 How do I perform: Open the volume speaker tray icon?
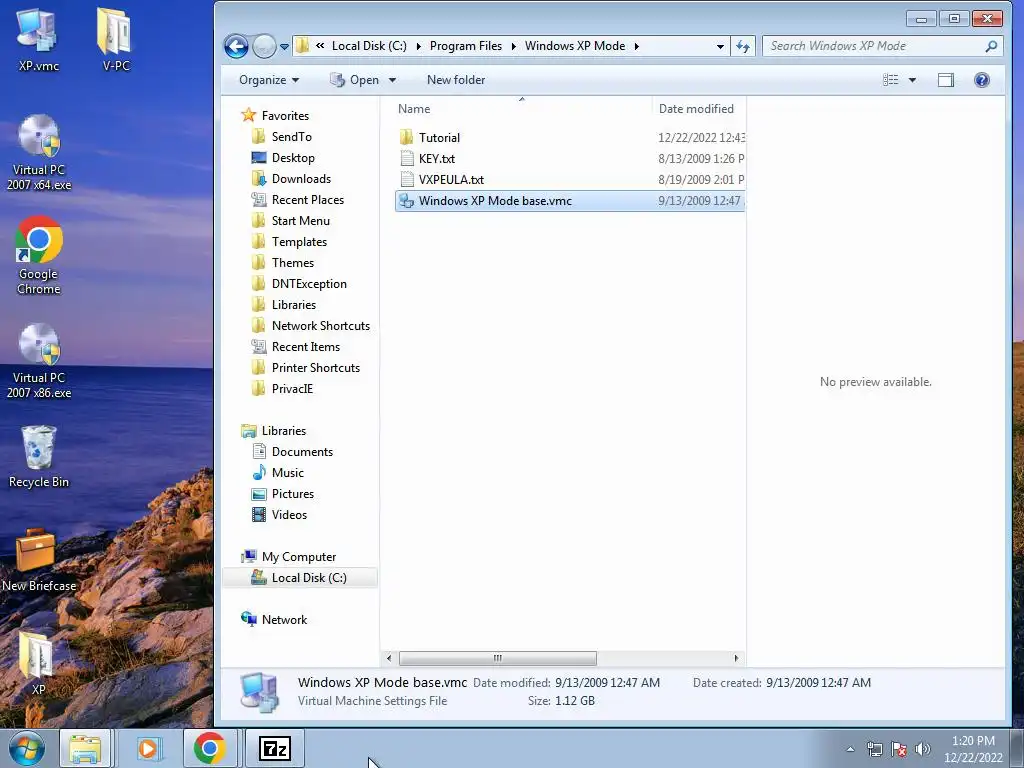tap(923, 750)
